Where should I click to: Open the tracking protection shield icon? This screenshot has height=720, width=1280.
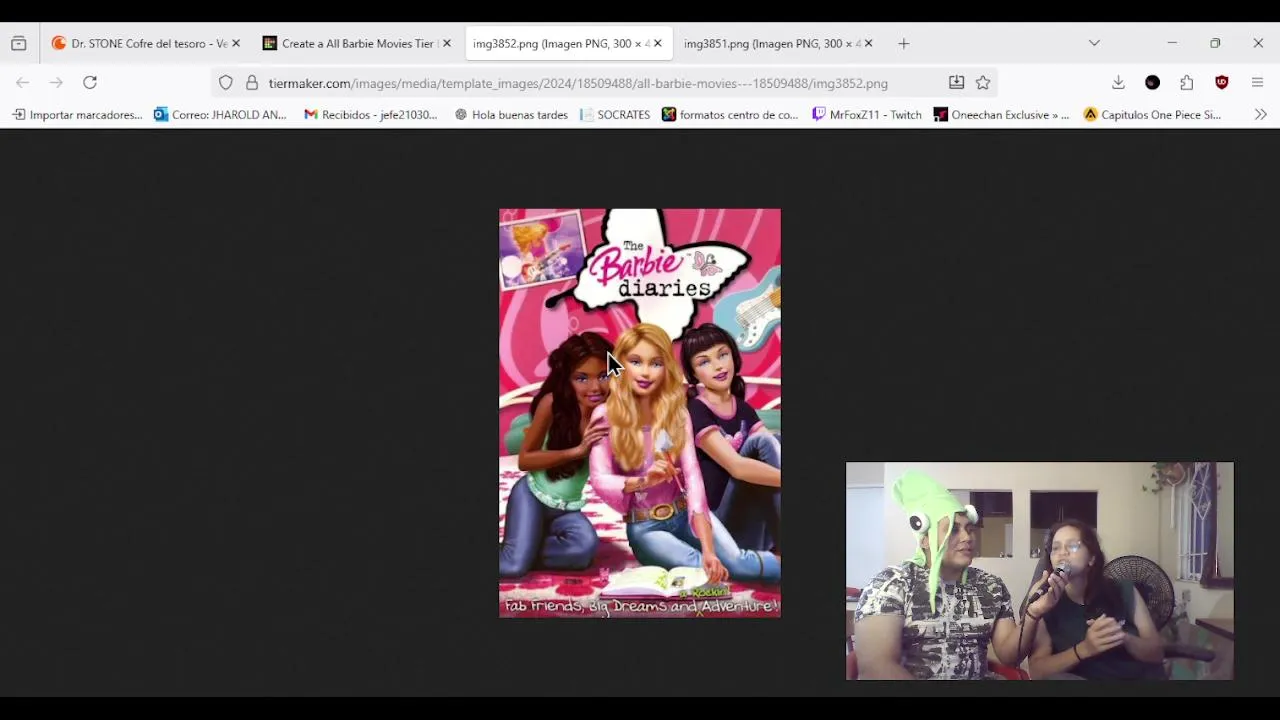(x=226, y=83)
